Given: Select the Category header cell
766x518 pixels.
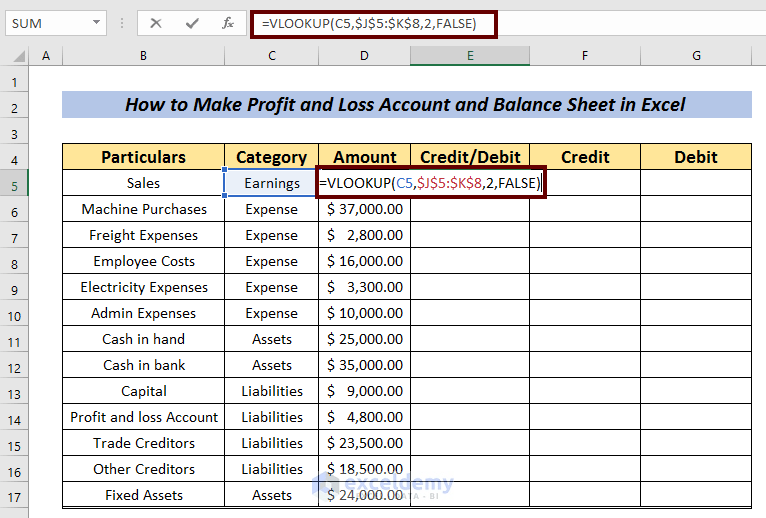Looking at the screenshot, I should point(272,157).
